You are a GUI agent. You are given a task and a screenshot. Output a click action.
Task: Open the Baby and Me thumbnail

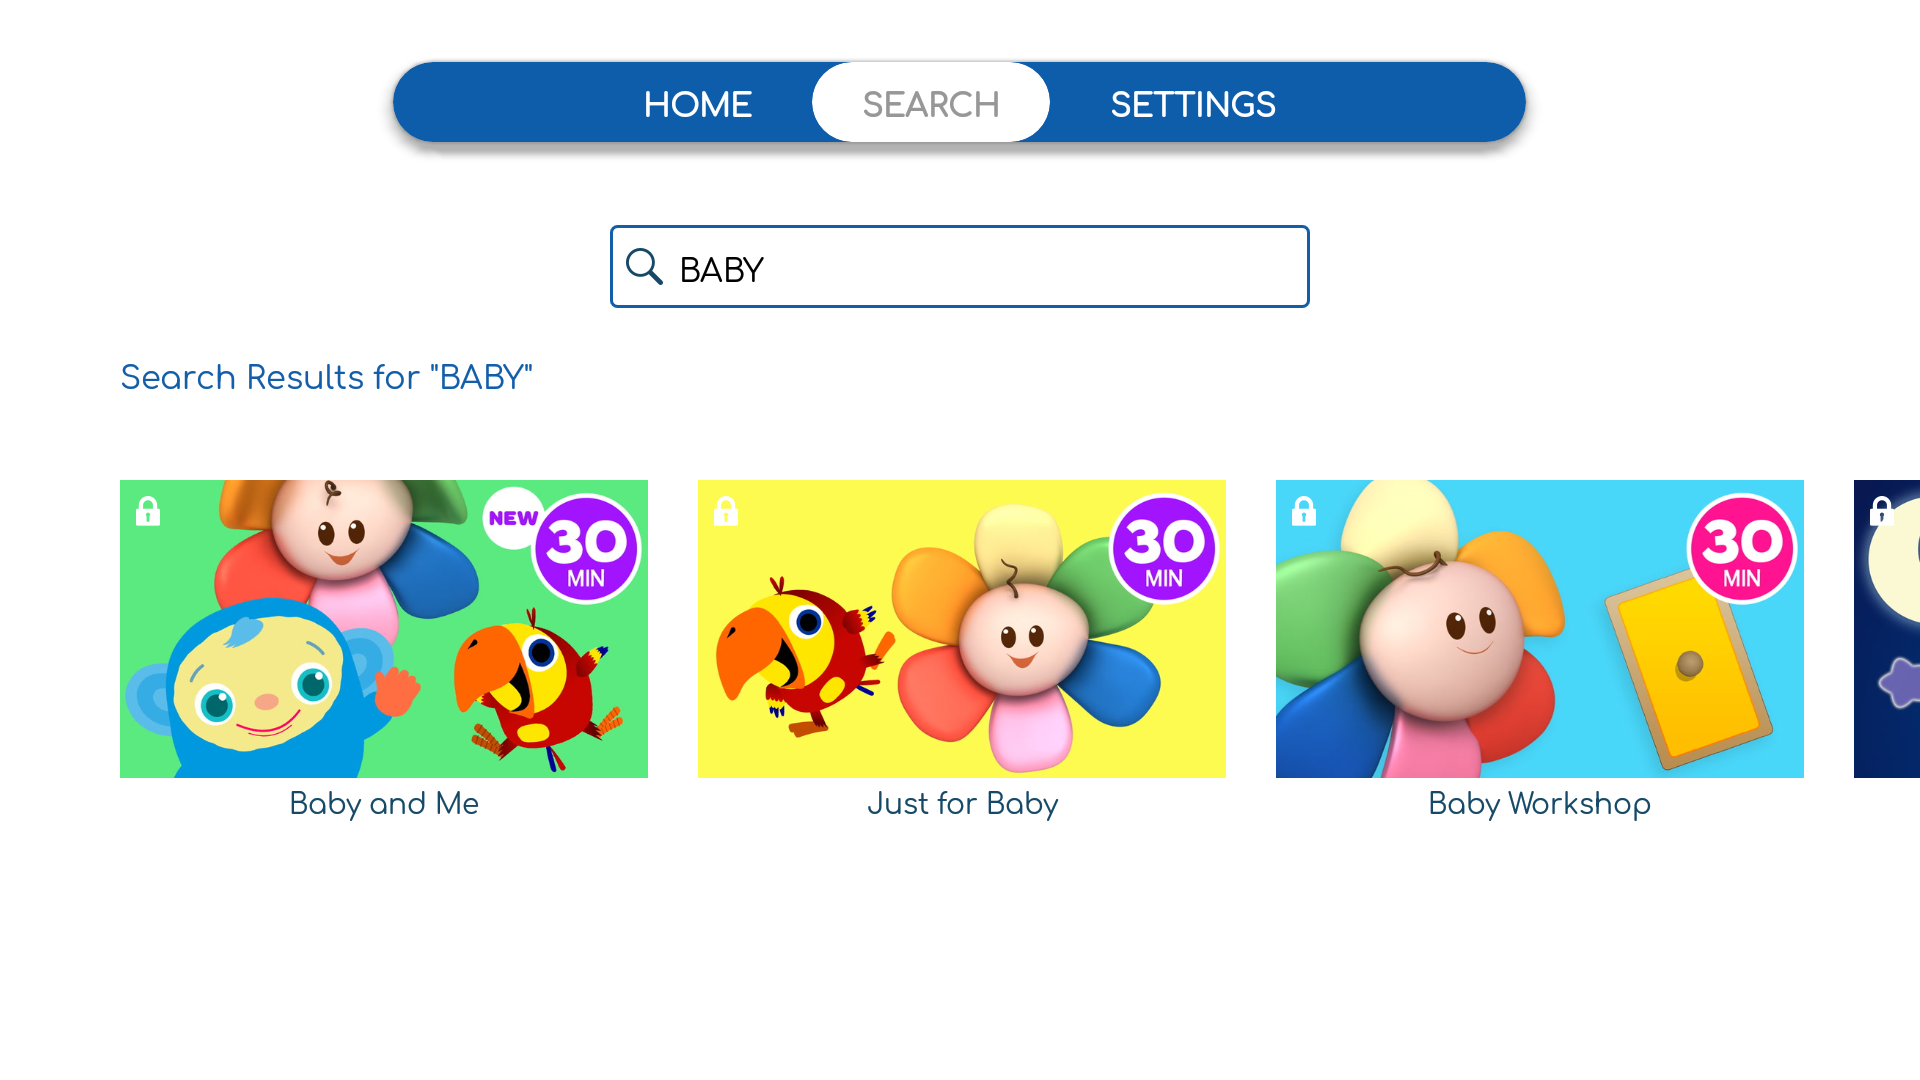tap(383, 628)
